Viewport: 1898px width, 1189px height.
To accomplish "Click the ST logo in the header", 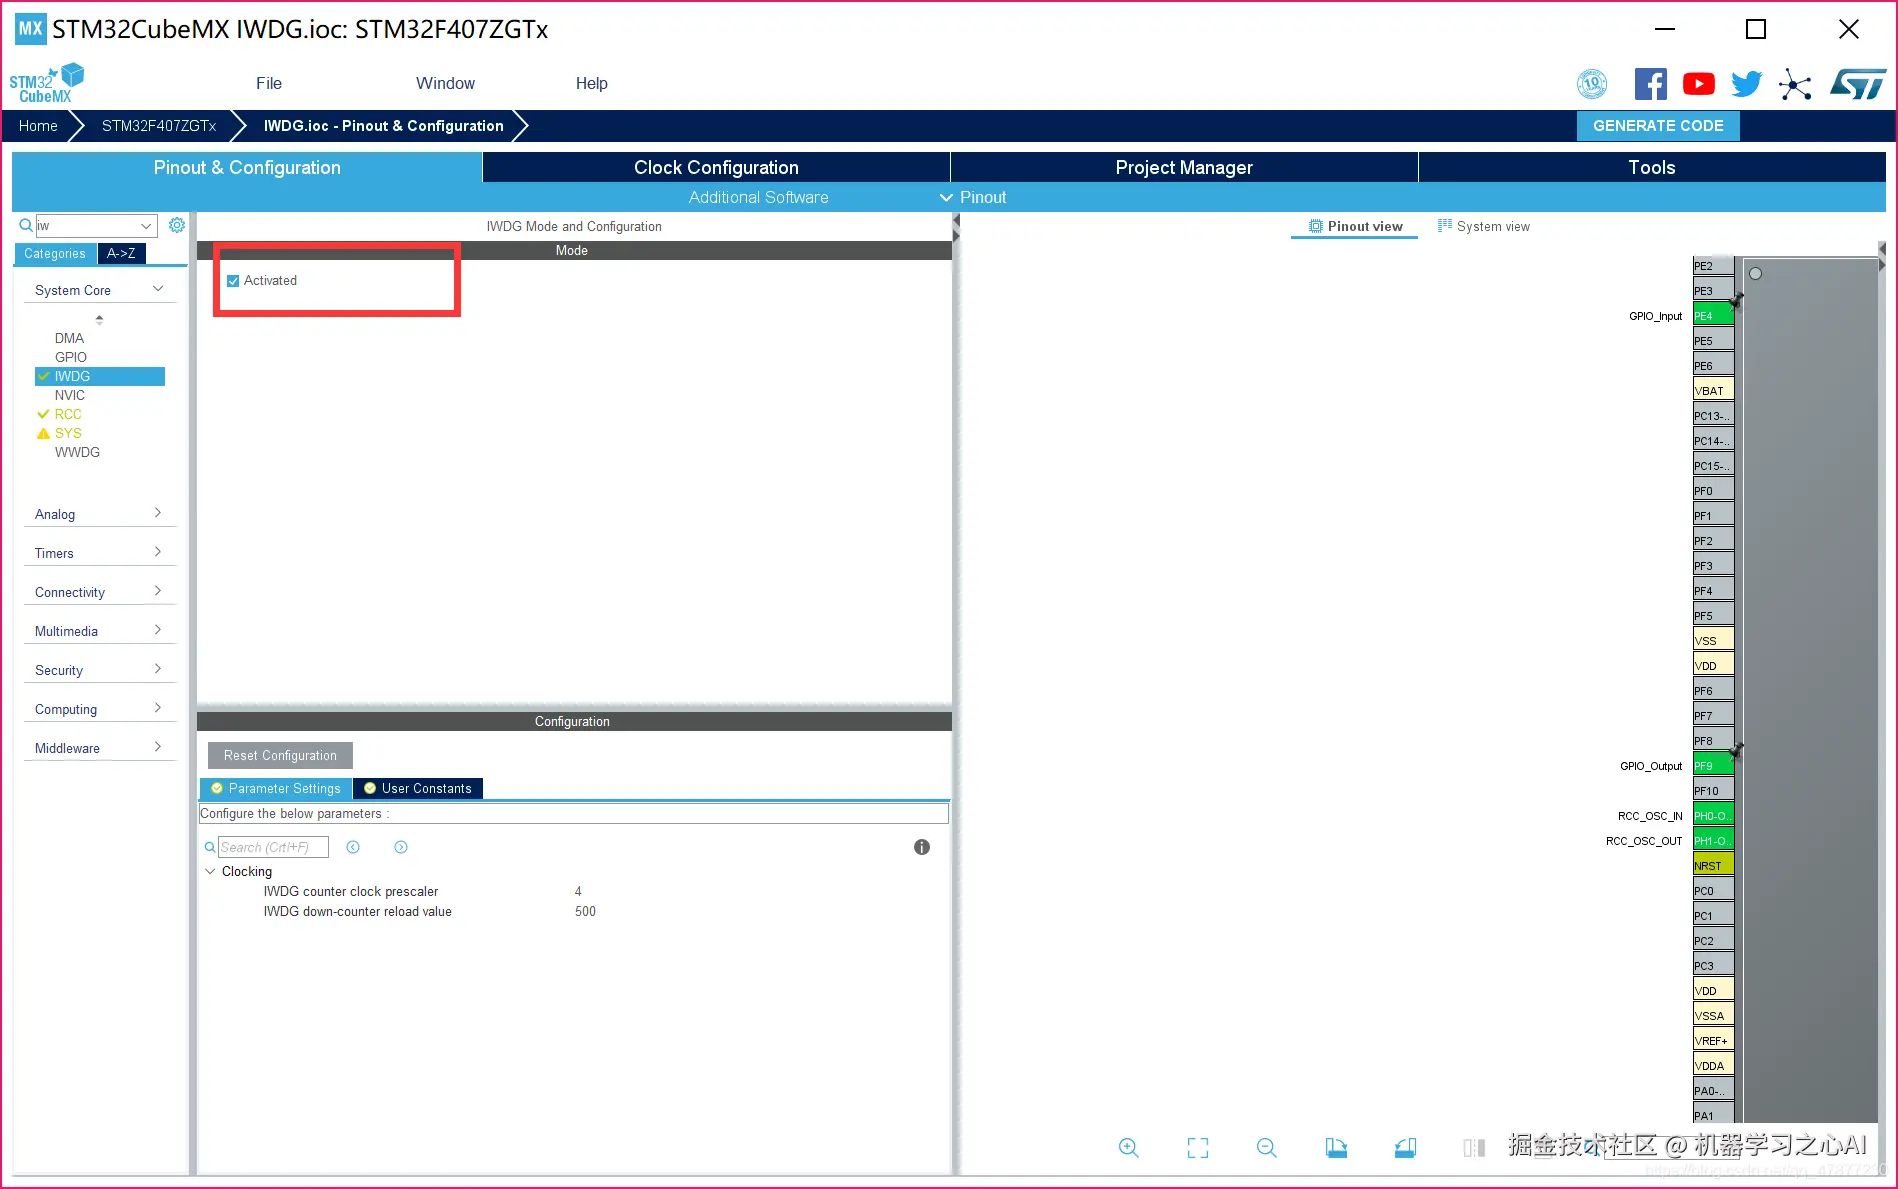I will point(1858,84).
